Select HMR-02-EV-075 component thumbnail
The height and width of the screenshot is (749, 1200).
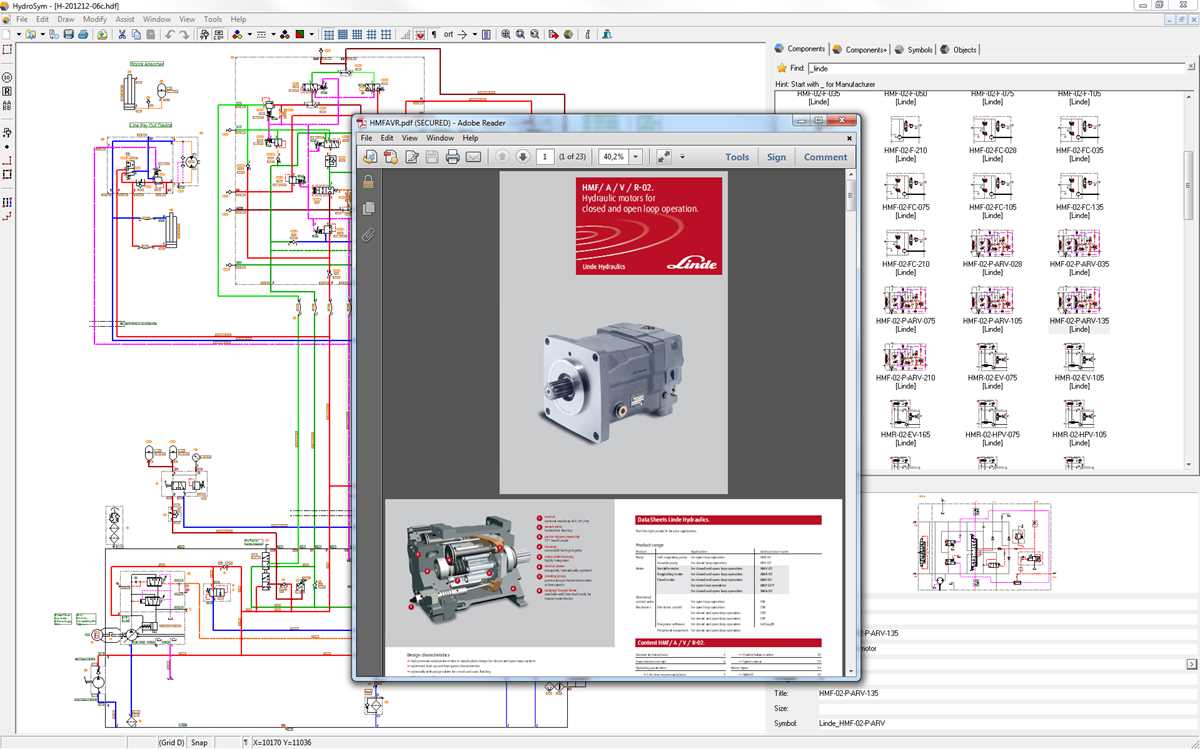tap(992, 356)
